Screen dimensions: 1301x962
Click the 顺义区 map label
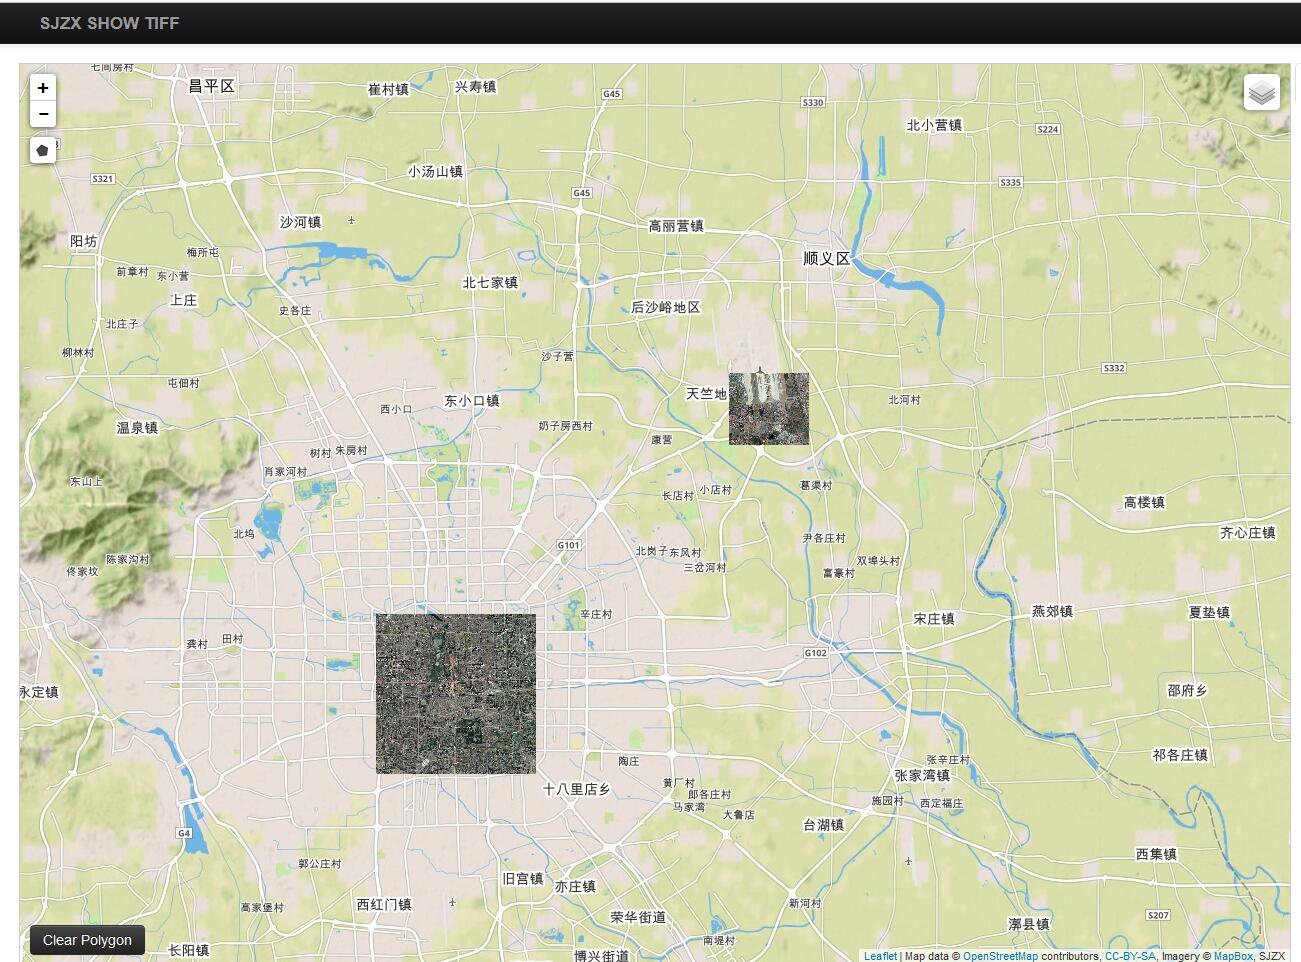[827, 258]
